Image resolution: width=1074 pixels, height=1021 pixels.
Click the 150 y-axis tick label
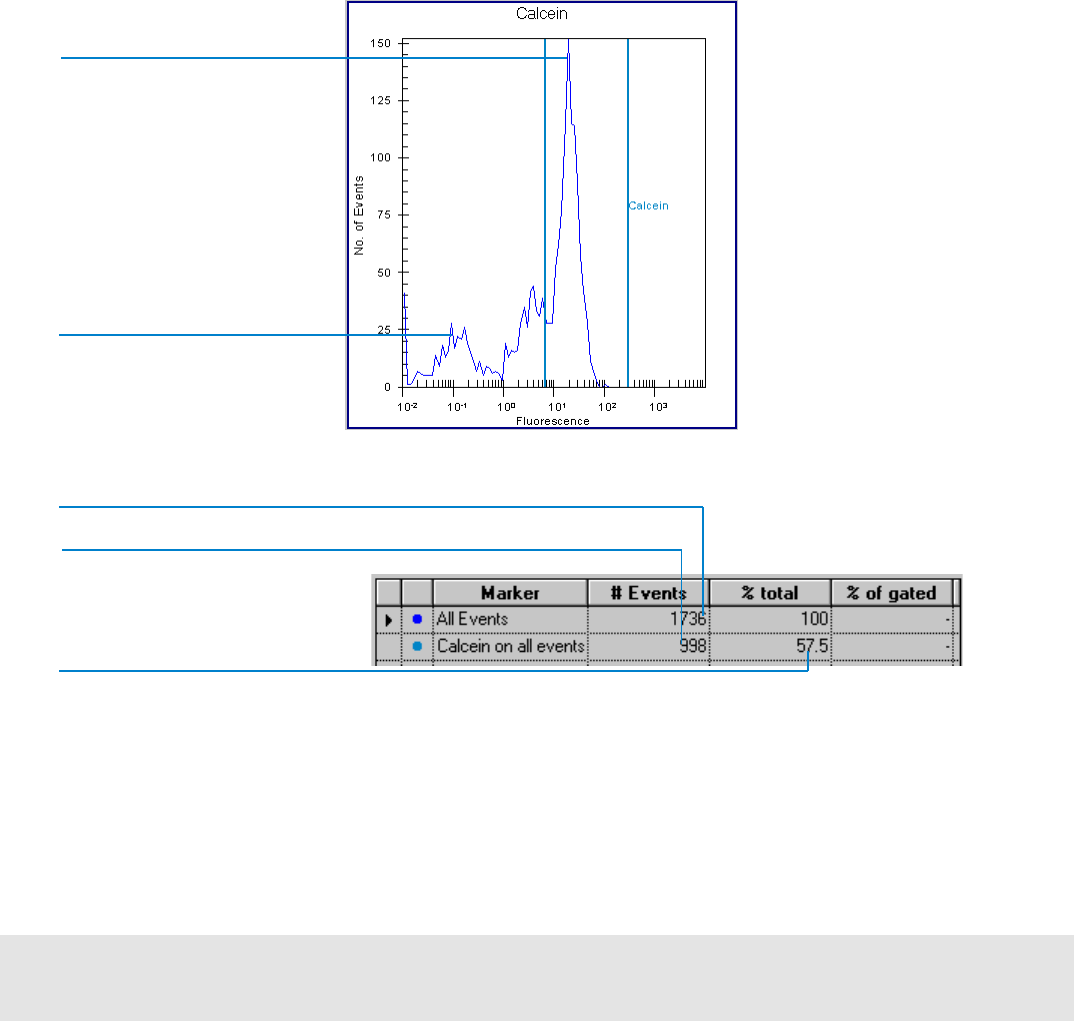pos(381,43)
